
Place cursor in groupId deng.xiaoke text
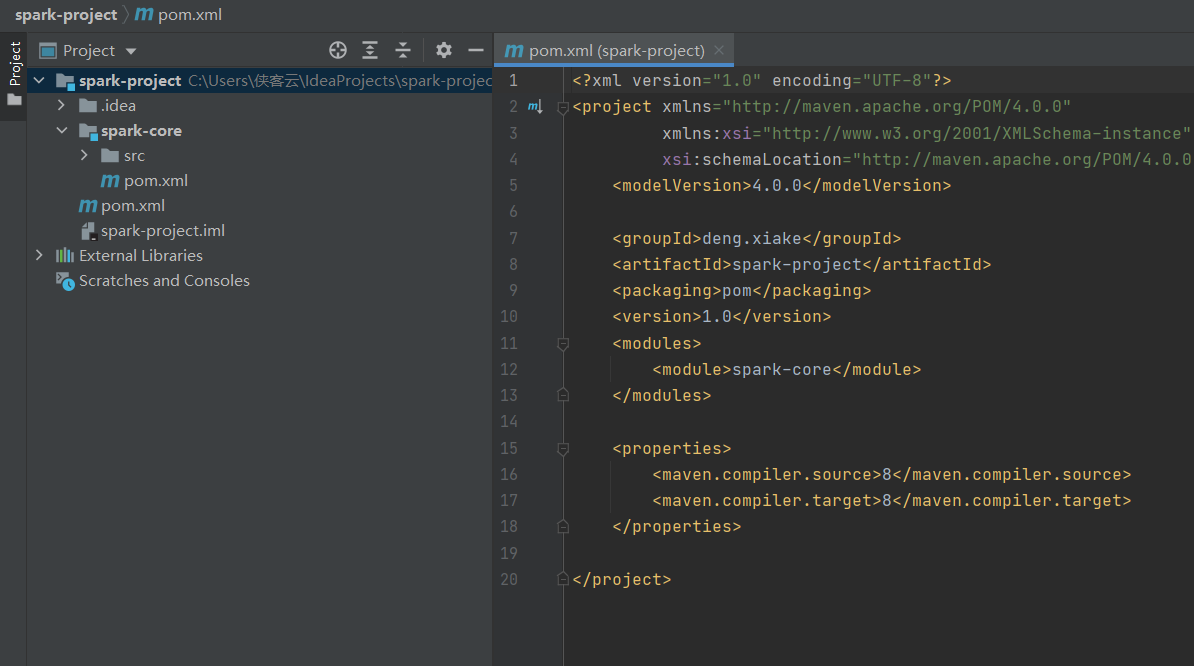point(752,238)
